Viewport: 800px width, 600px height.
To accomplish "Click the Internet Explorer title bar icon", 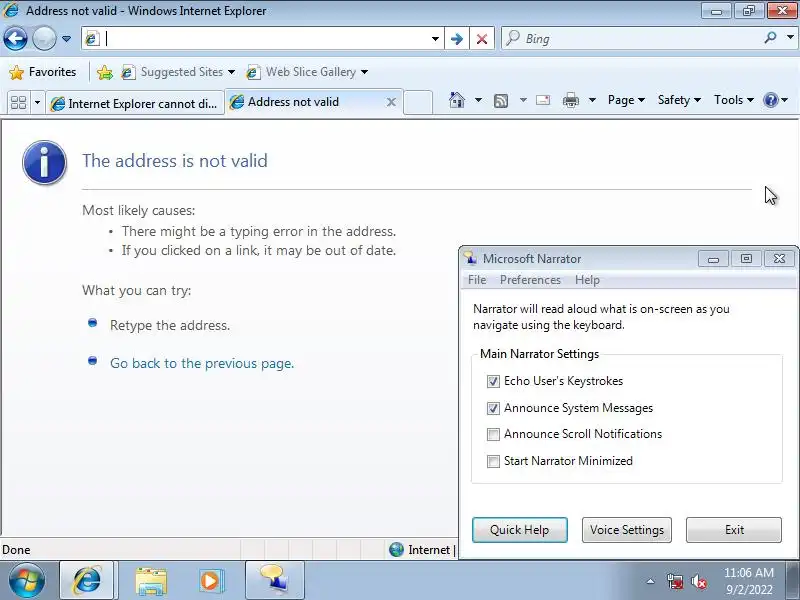I will pos(11,10).
